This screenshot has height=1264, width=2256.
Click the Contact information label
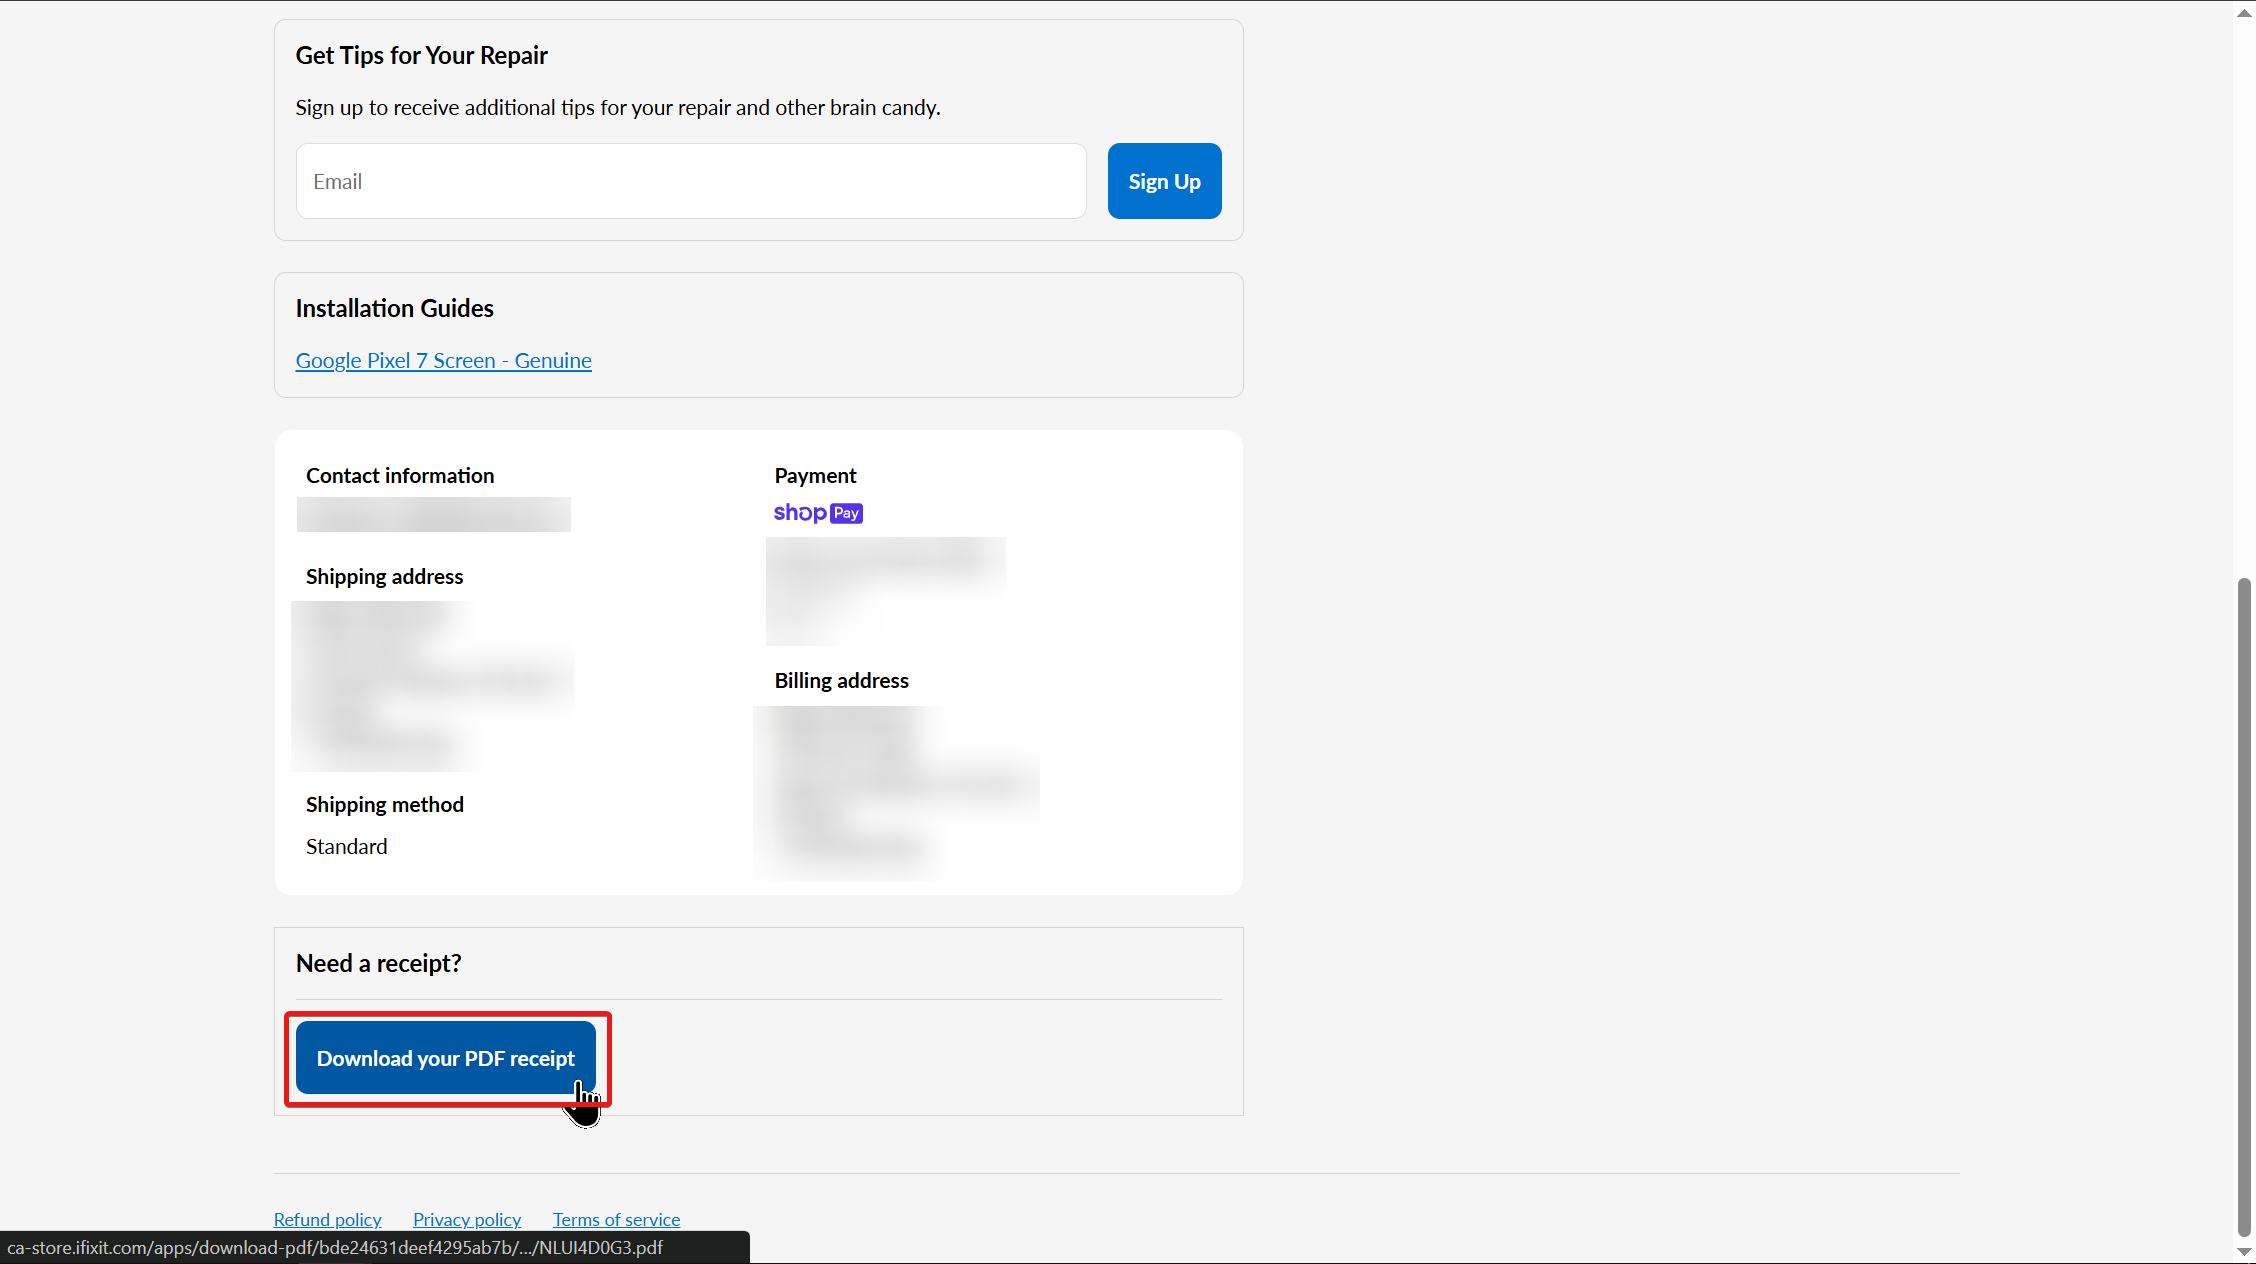[400, 476]
